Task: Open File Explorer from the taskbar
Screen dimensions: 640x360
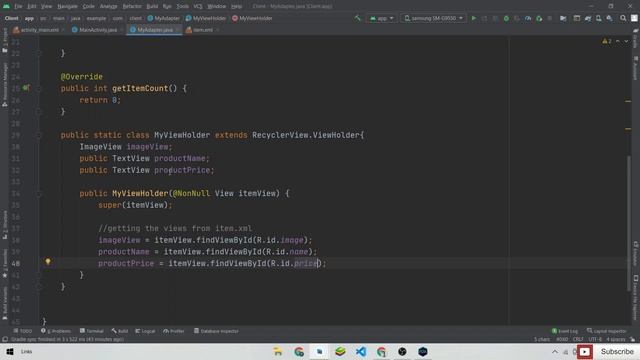Action: click(278, 351)
